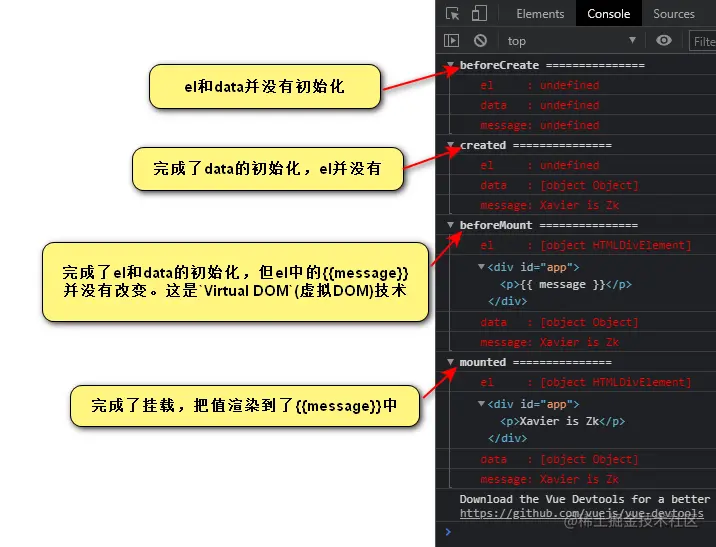Open the top context dropdown
716x547 pixels.
[x=571, y=41]
